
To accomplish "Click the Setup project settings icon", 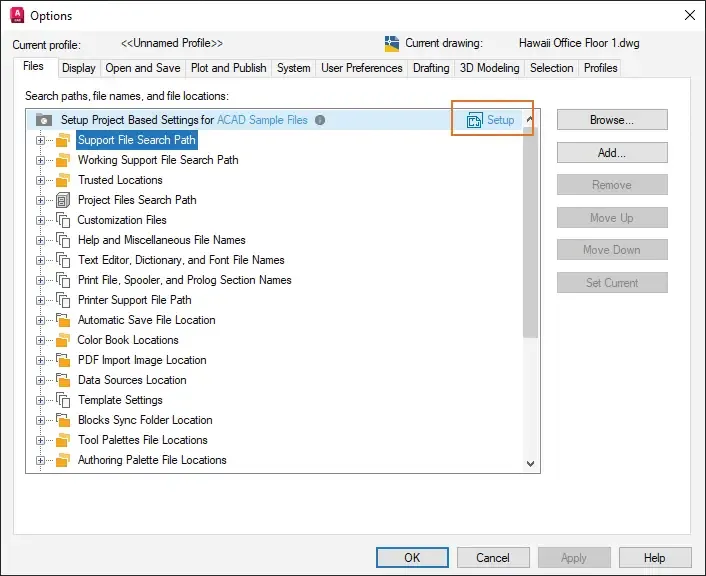I will tap(474, 120).
